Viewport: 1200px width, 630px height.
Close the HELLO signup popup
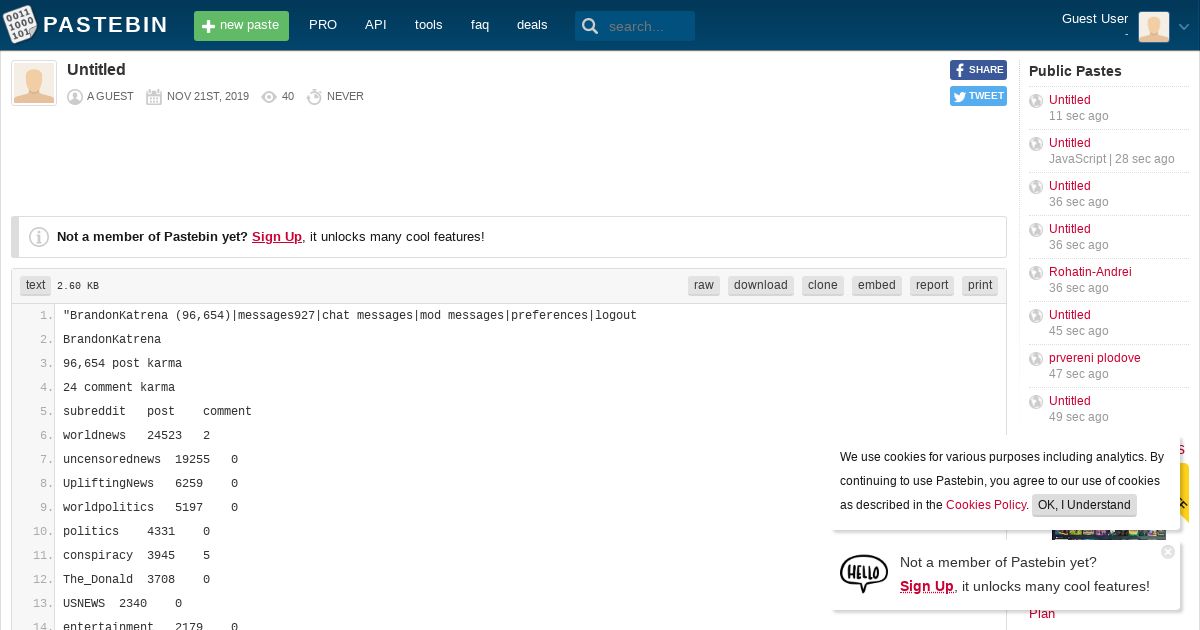pyautogui.click(x=1168, y=552)
